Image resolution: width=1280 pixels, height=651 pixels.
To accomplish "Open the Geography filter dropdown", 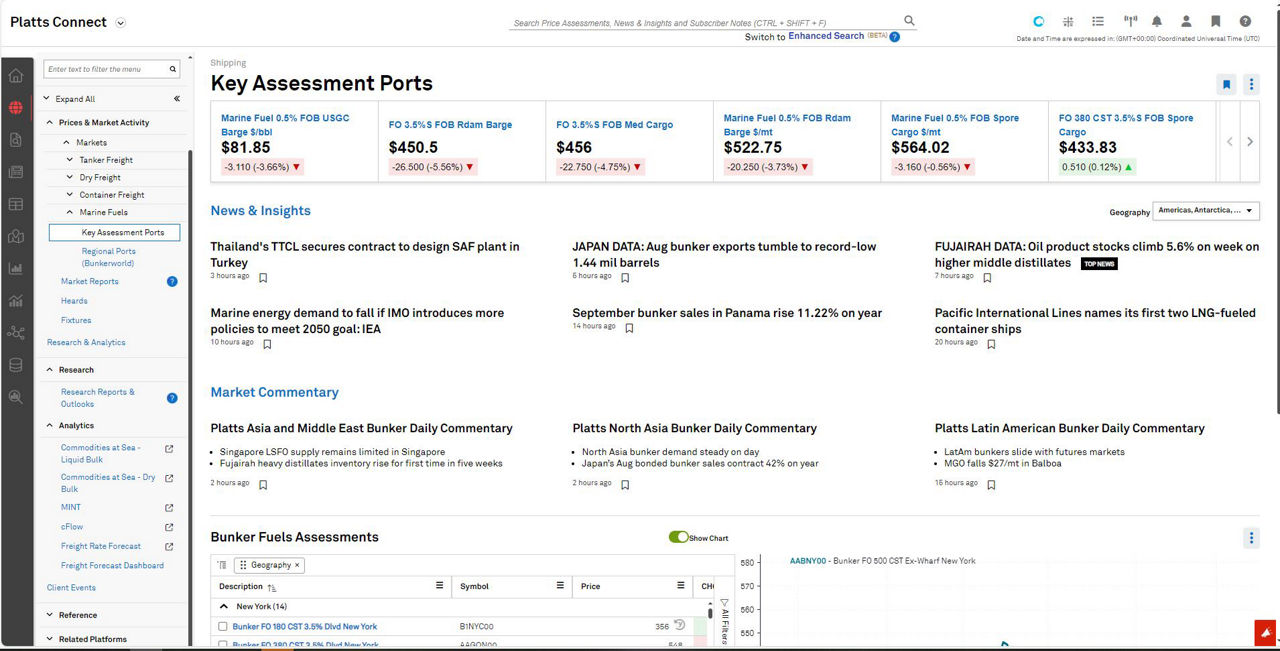I will 1205,211.
